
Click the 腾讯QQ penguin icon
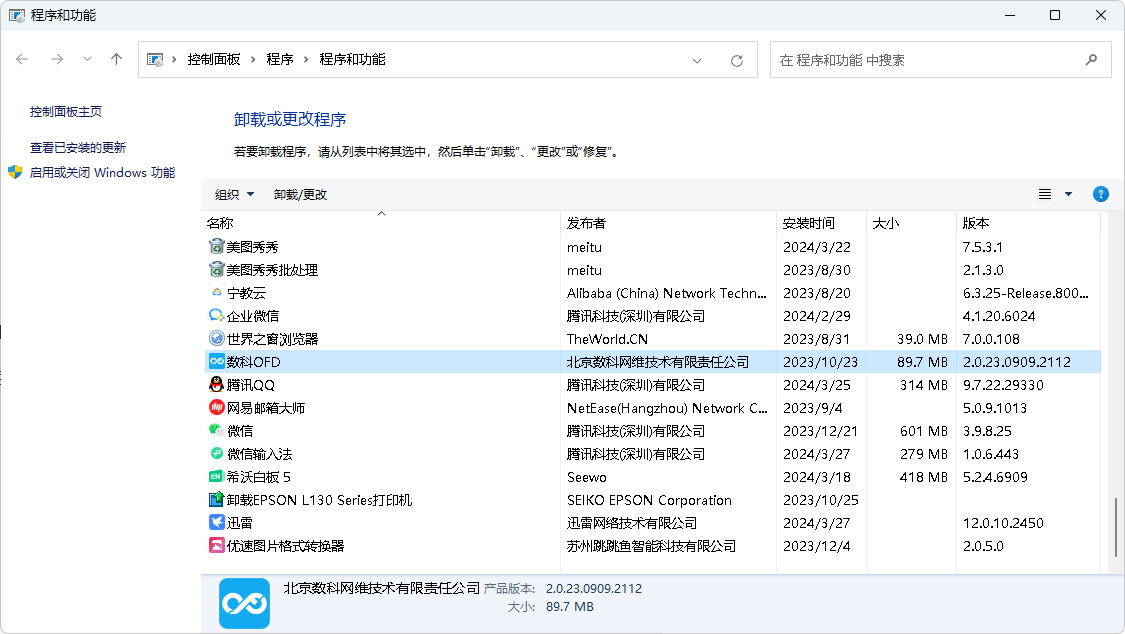click(x=216, y=384)
